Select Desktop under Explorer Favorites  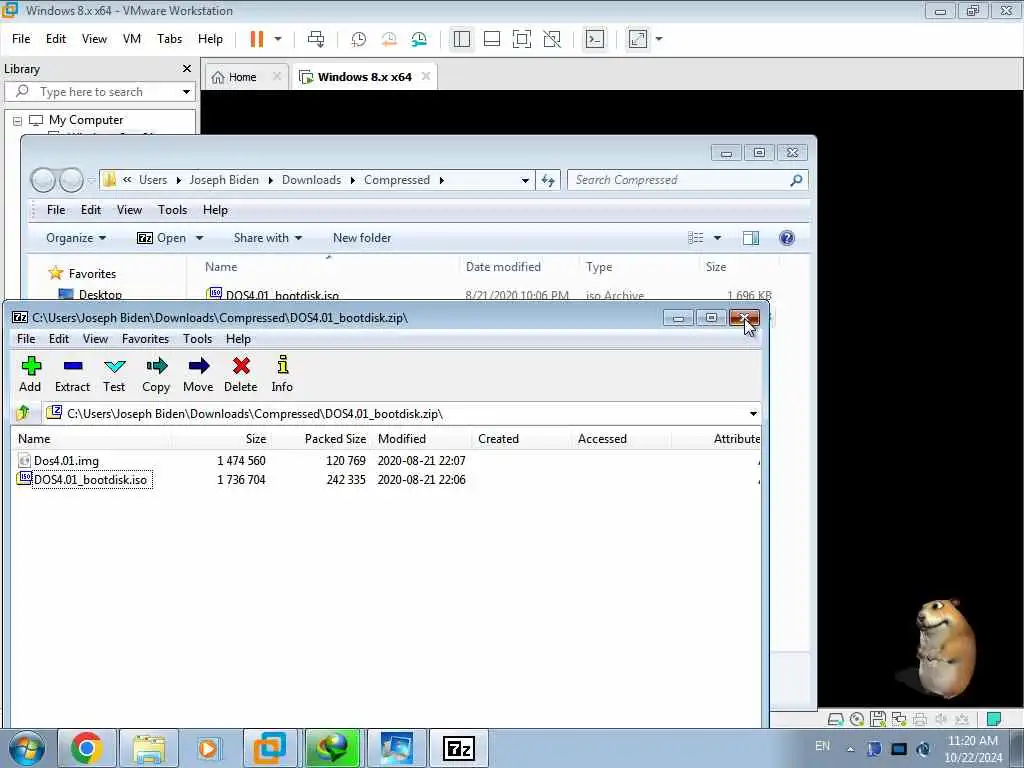(100, 295)
